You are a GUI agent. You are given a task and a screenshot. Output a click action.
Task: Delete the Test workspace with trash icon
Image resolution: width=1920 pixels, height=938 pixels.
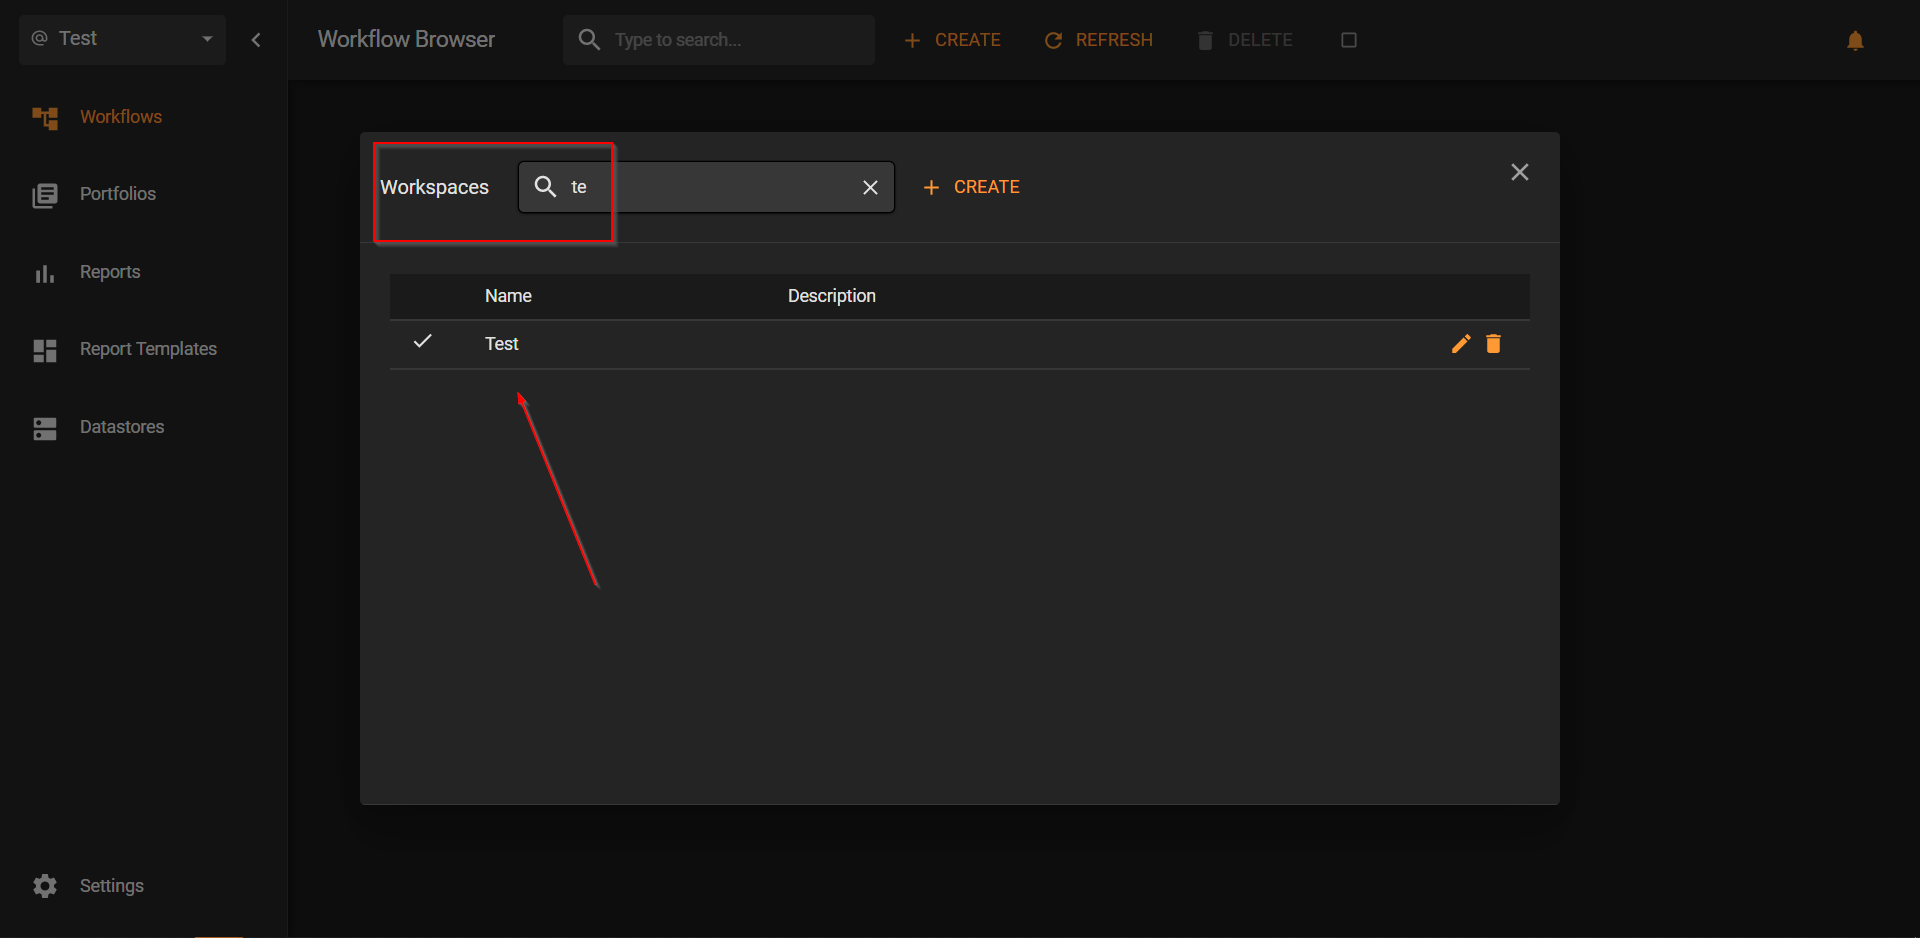(x=1493, y=344)
